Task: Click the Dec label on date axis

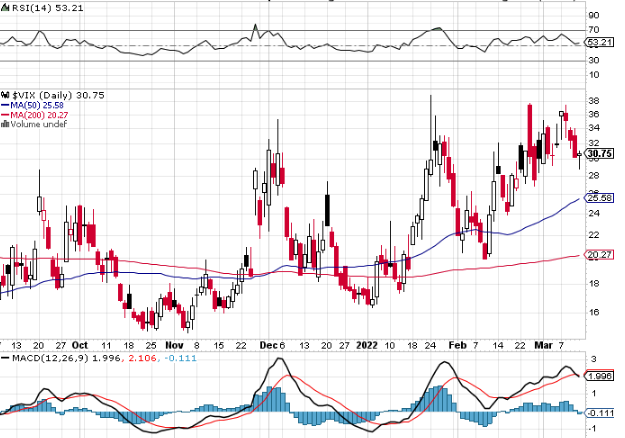Action: [268, 345]
